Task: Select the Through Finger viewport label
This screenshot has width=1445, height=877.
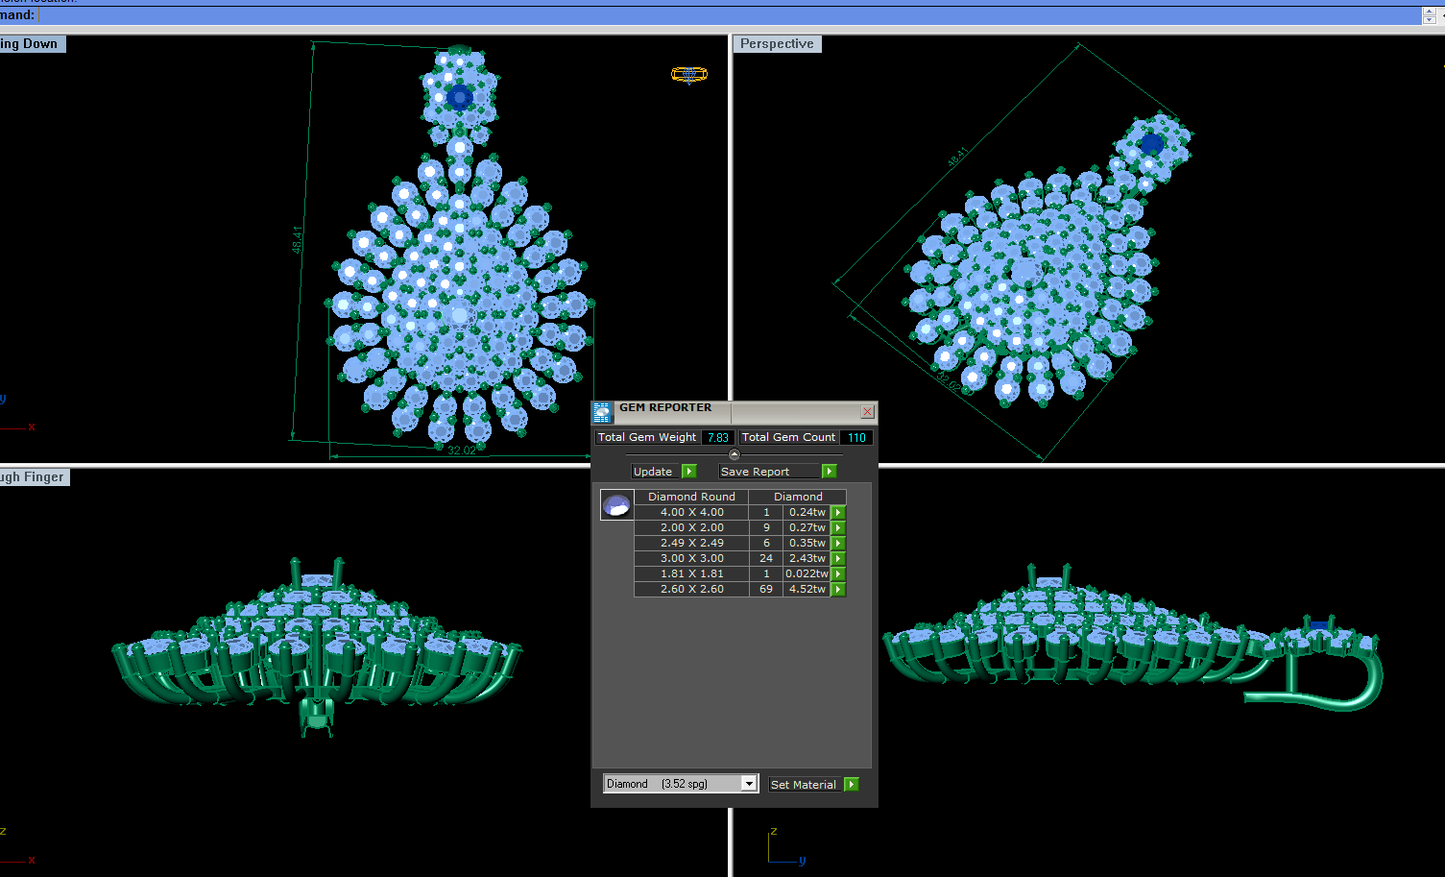Action: [x=34, y=477]
